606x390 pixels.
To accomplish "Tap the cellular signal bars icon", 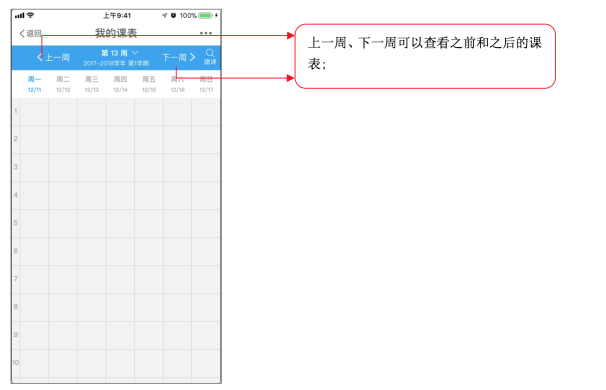I will click(x=20, y=15).
